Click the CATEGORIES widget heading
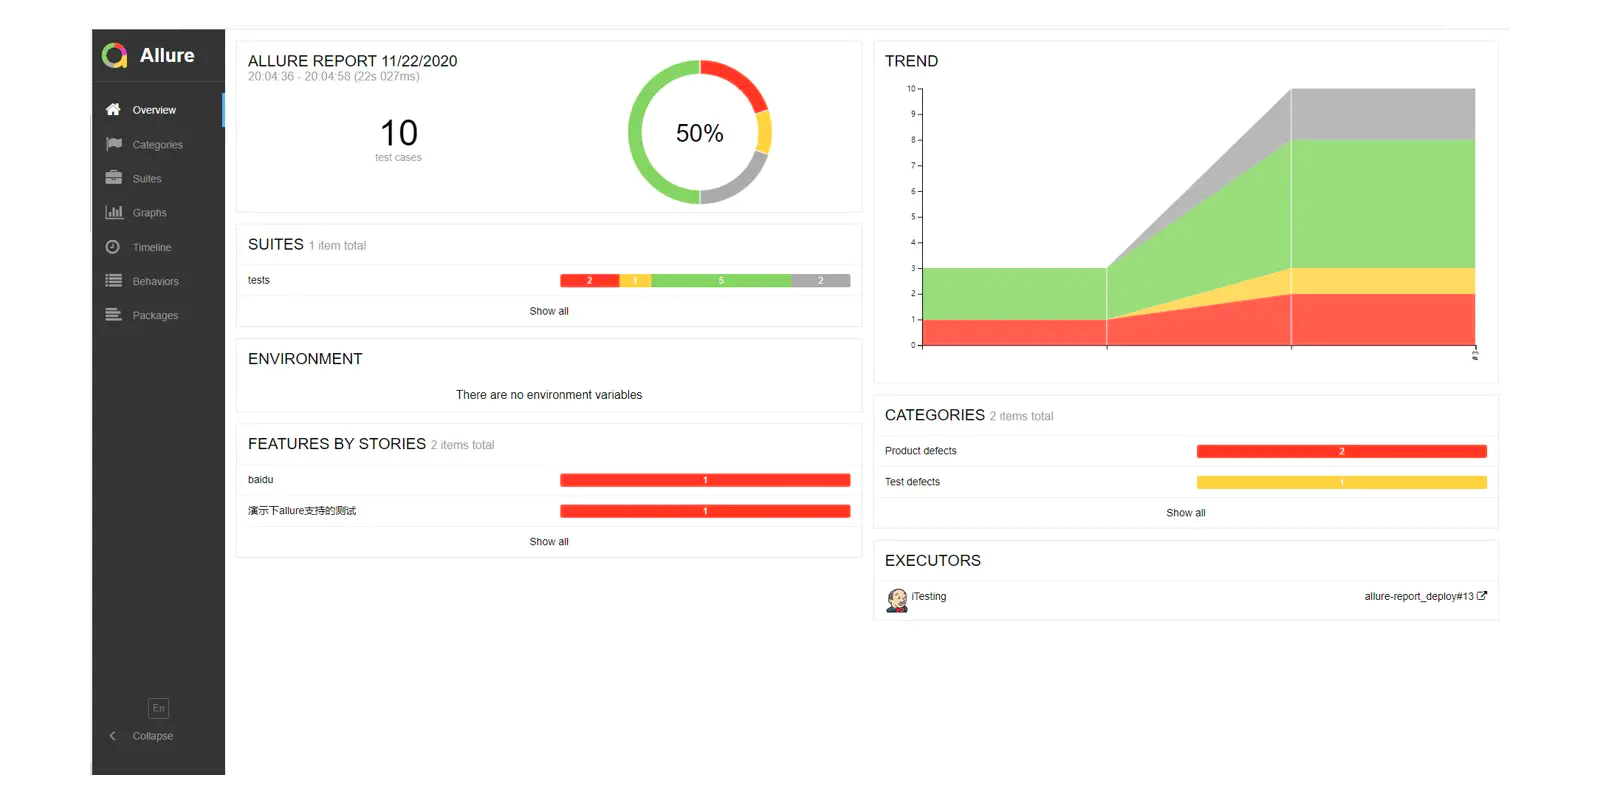 [x=935, y=415]
